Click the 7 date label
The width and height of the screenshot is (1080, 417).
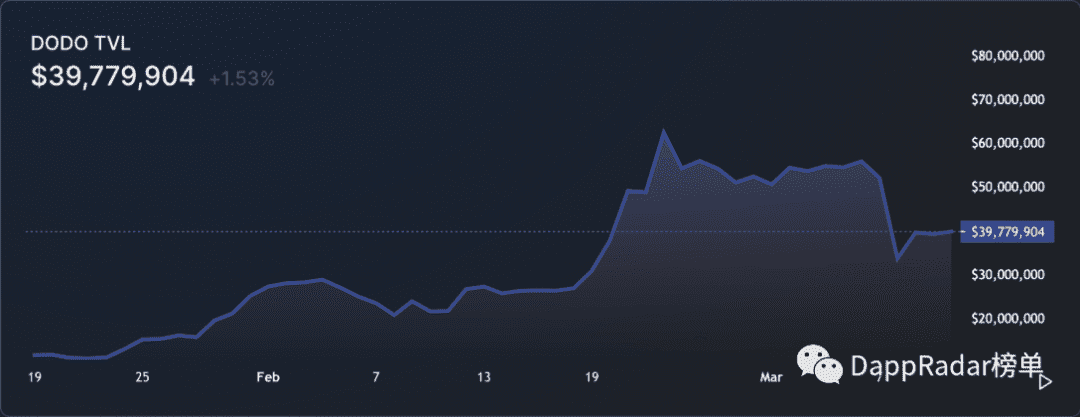pyautogui.click(x=375, y=377)
